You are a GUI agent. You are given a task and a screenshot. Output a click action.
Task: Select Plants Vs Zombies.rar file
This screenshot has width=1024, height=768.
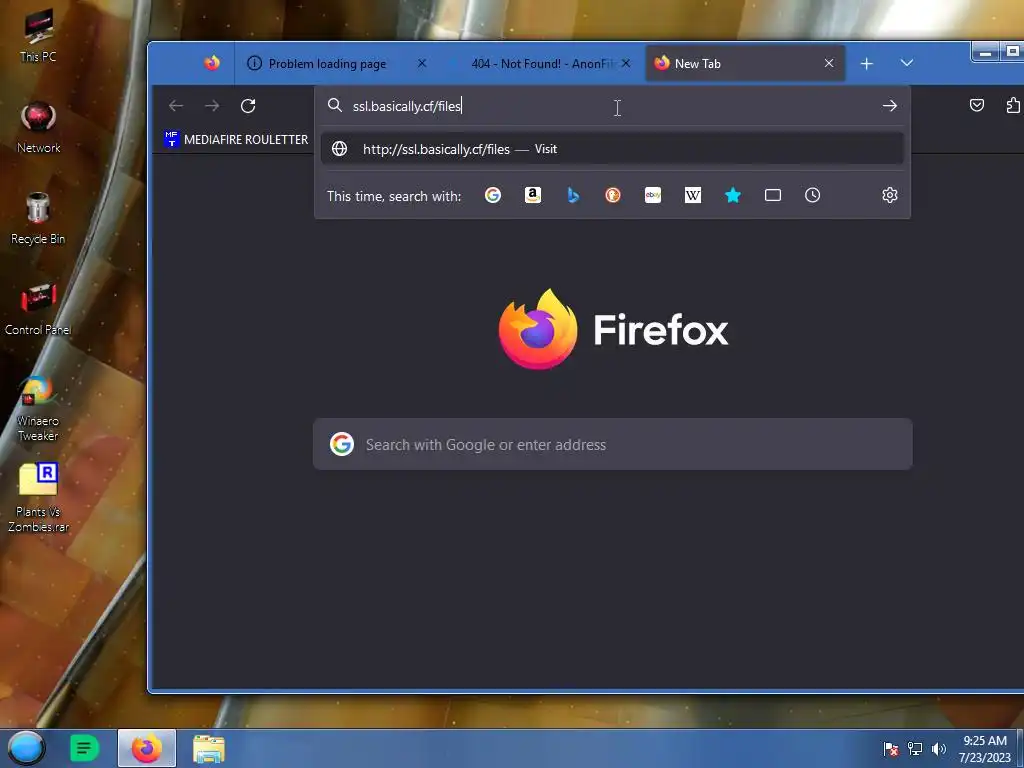point(38,498)
